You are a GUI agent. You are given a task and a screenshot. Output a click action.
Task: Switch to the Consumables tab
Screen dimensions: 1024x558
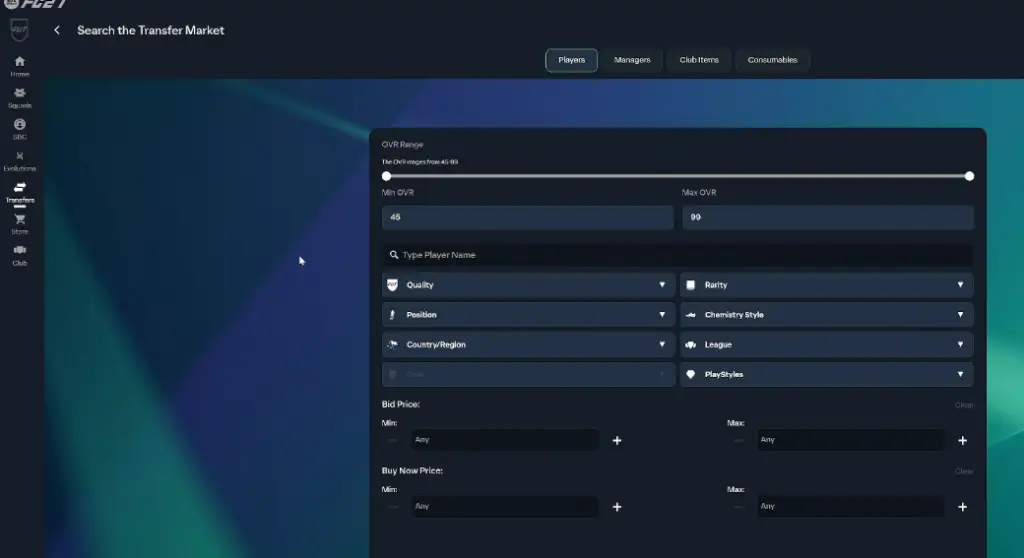tap(773, 60)
